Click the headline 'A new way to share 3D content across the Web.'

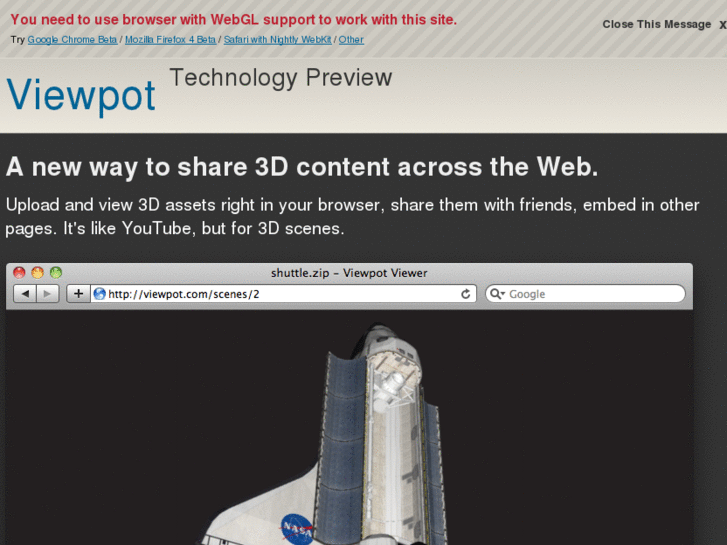pyautogui.click(x=302, y=167)
